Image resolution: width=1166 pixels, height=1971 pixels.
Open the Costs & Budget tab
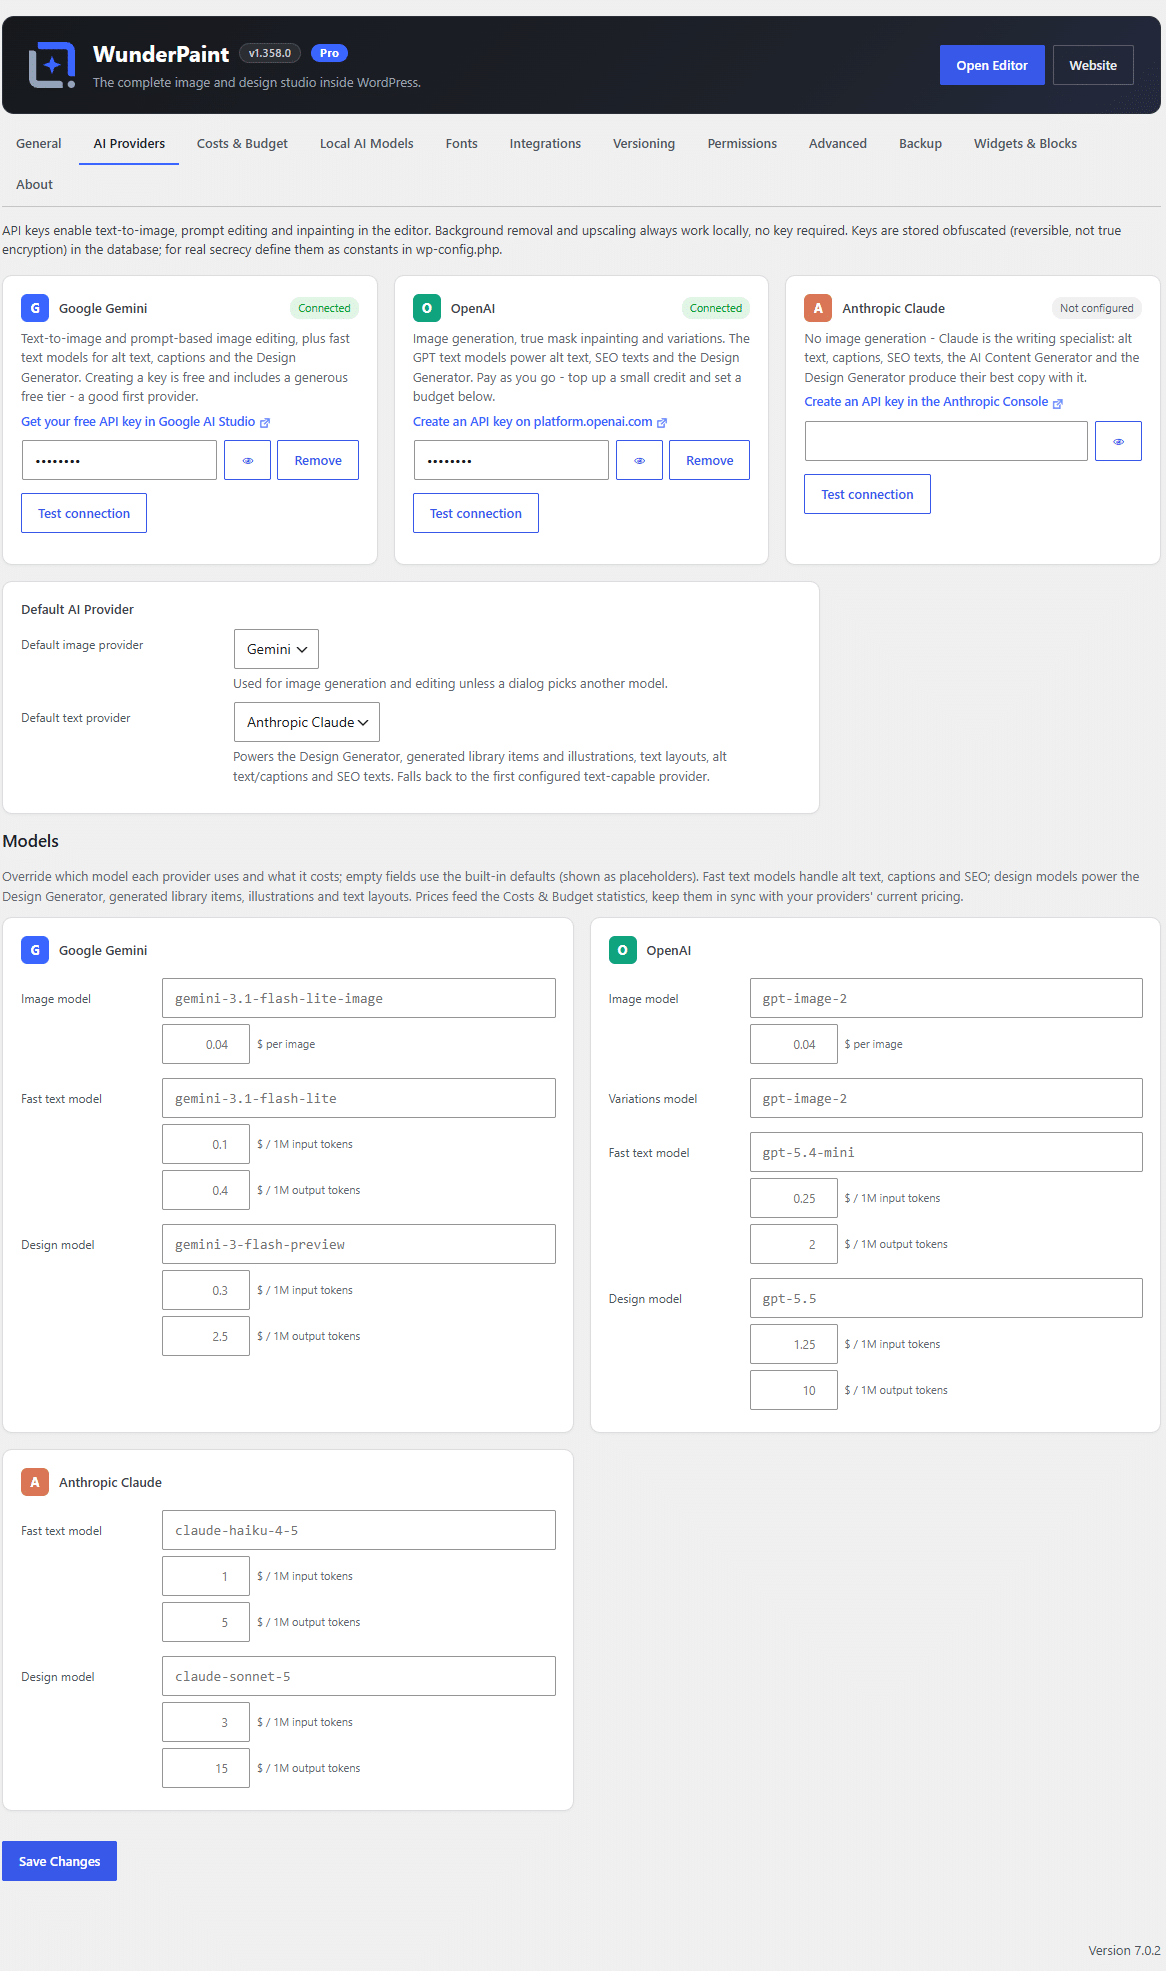[x=242, y=144]
